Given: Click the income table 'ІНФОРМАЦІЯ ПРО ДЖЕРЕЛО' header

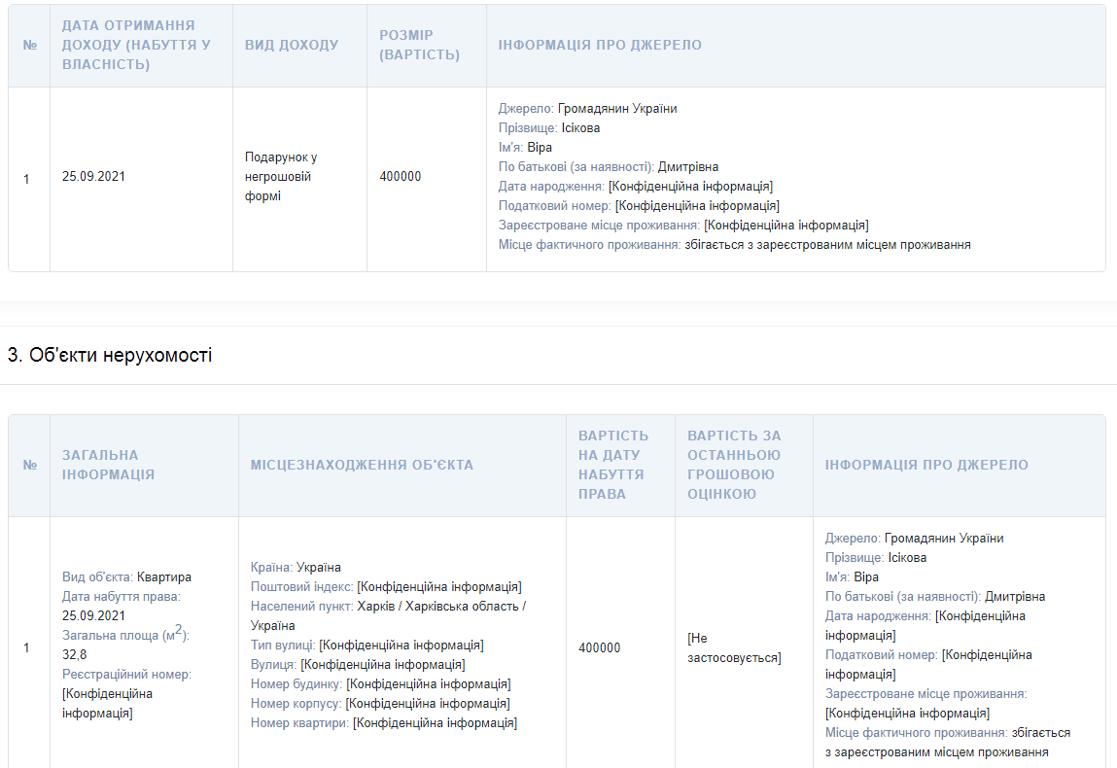Looking at the screenshot, I should pos(600,45).
